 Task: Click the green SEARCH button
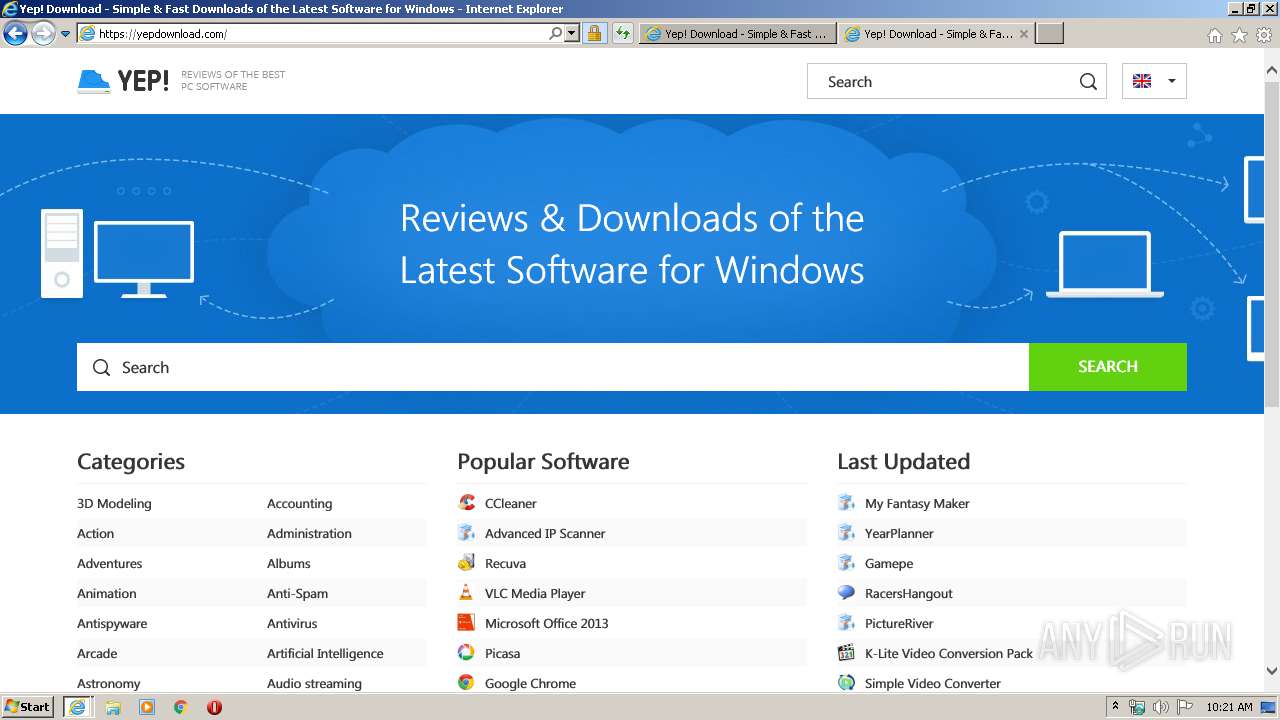pos(1108,367)
